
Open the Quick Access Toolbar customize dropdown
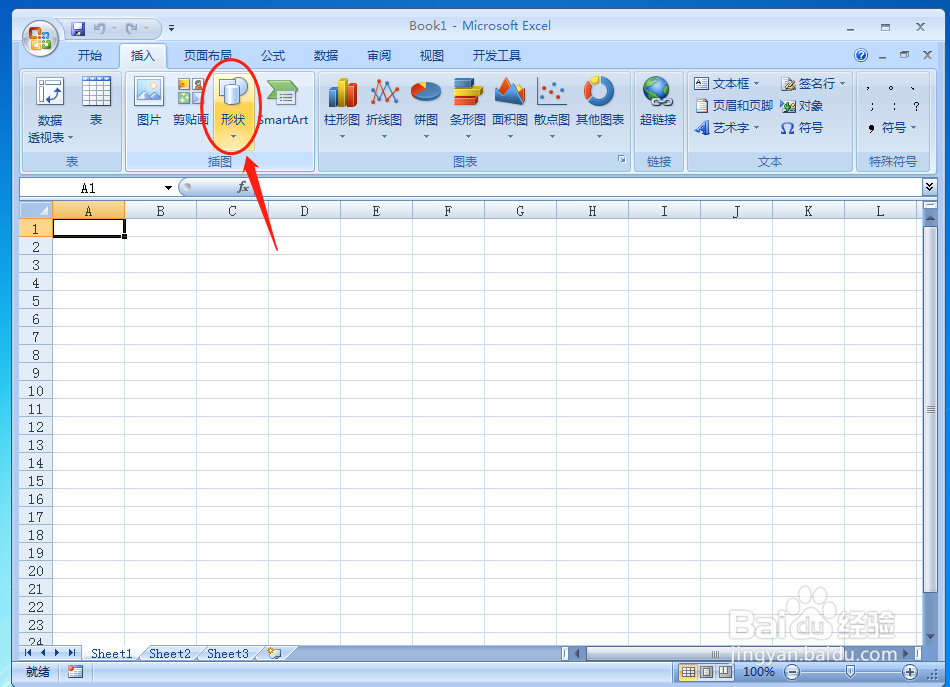171,28
